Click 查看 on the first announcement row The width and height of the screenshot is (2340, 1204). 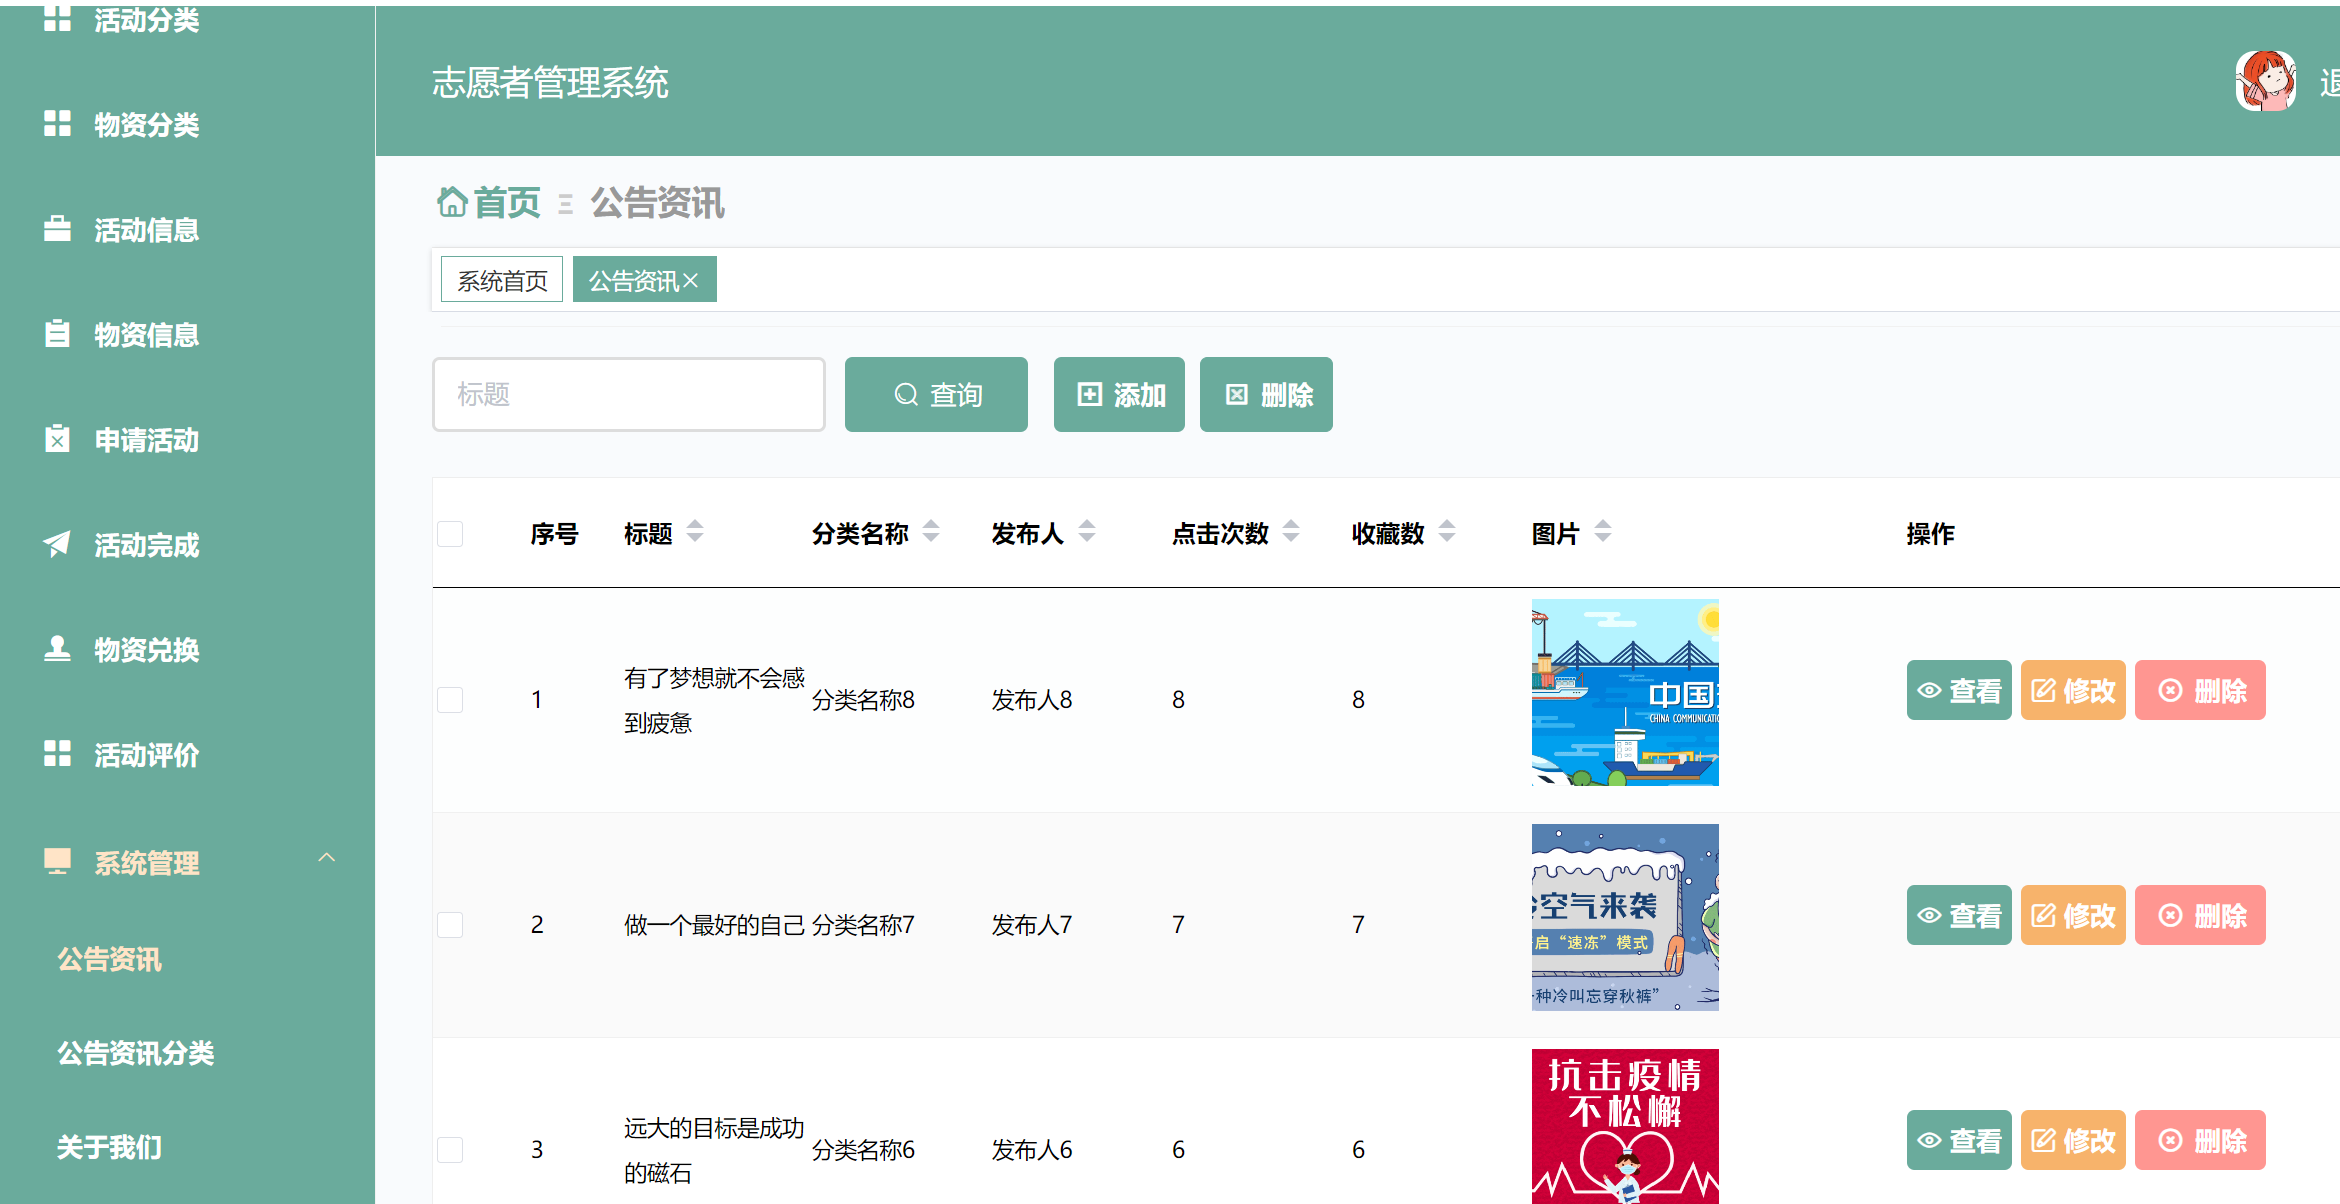[1958, 690]
